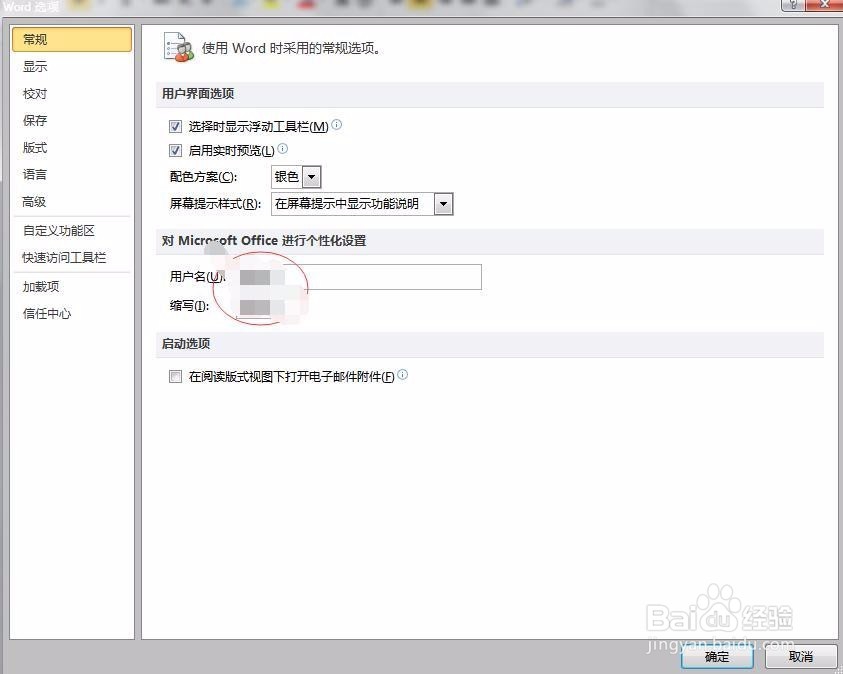Disable the 选择时显示浮动工具栏 checkbox
The height and width of the screenshot is (674, 843).
click(175, 126)
